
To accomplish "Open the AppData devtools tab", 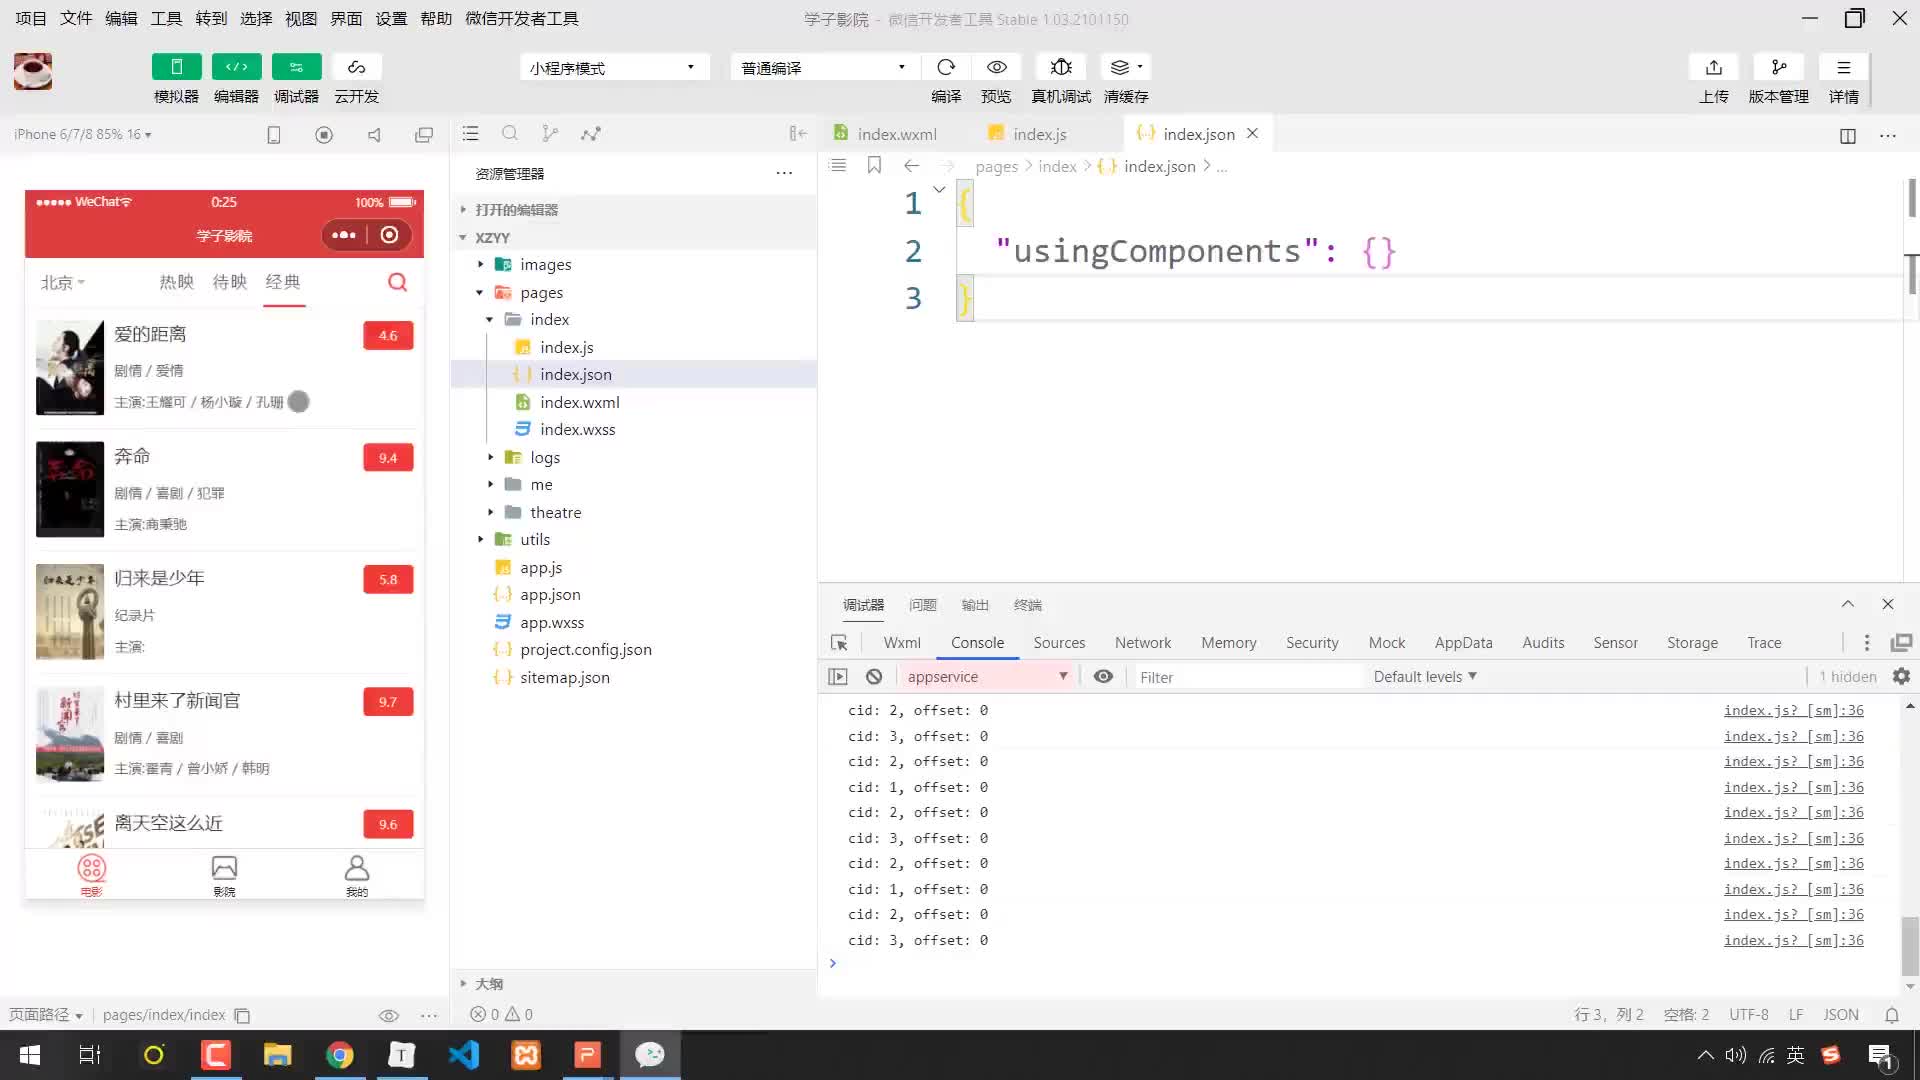I will click(x=1463, y=643).
